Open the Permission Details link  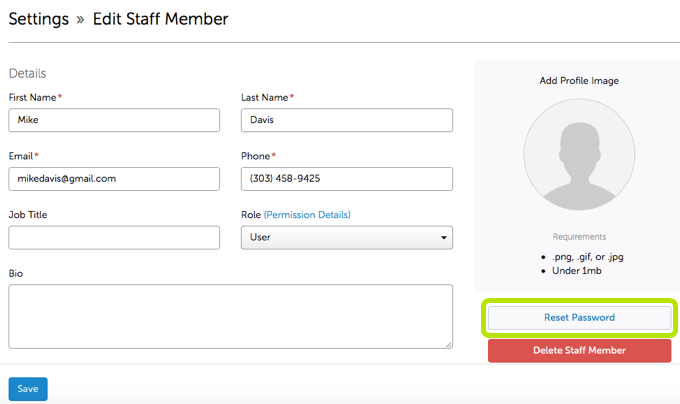click(307, 215)
